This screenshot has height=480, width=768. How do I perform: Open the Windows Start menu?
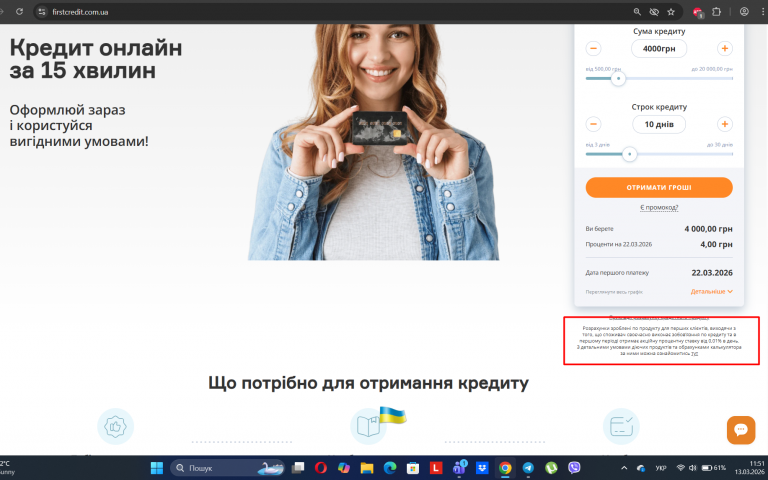coord(157,468)
